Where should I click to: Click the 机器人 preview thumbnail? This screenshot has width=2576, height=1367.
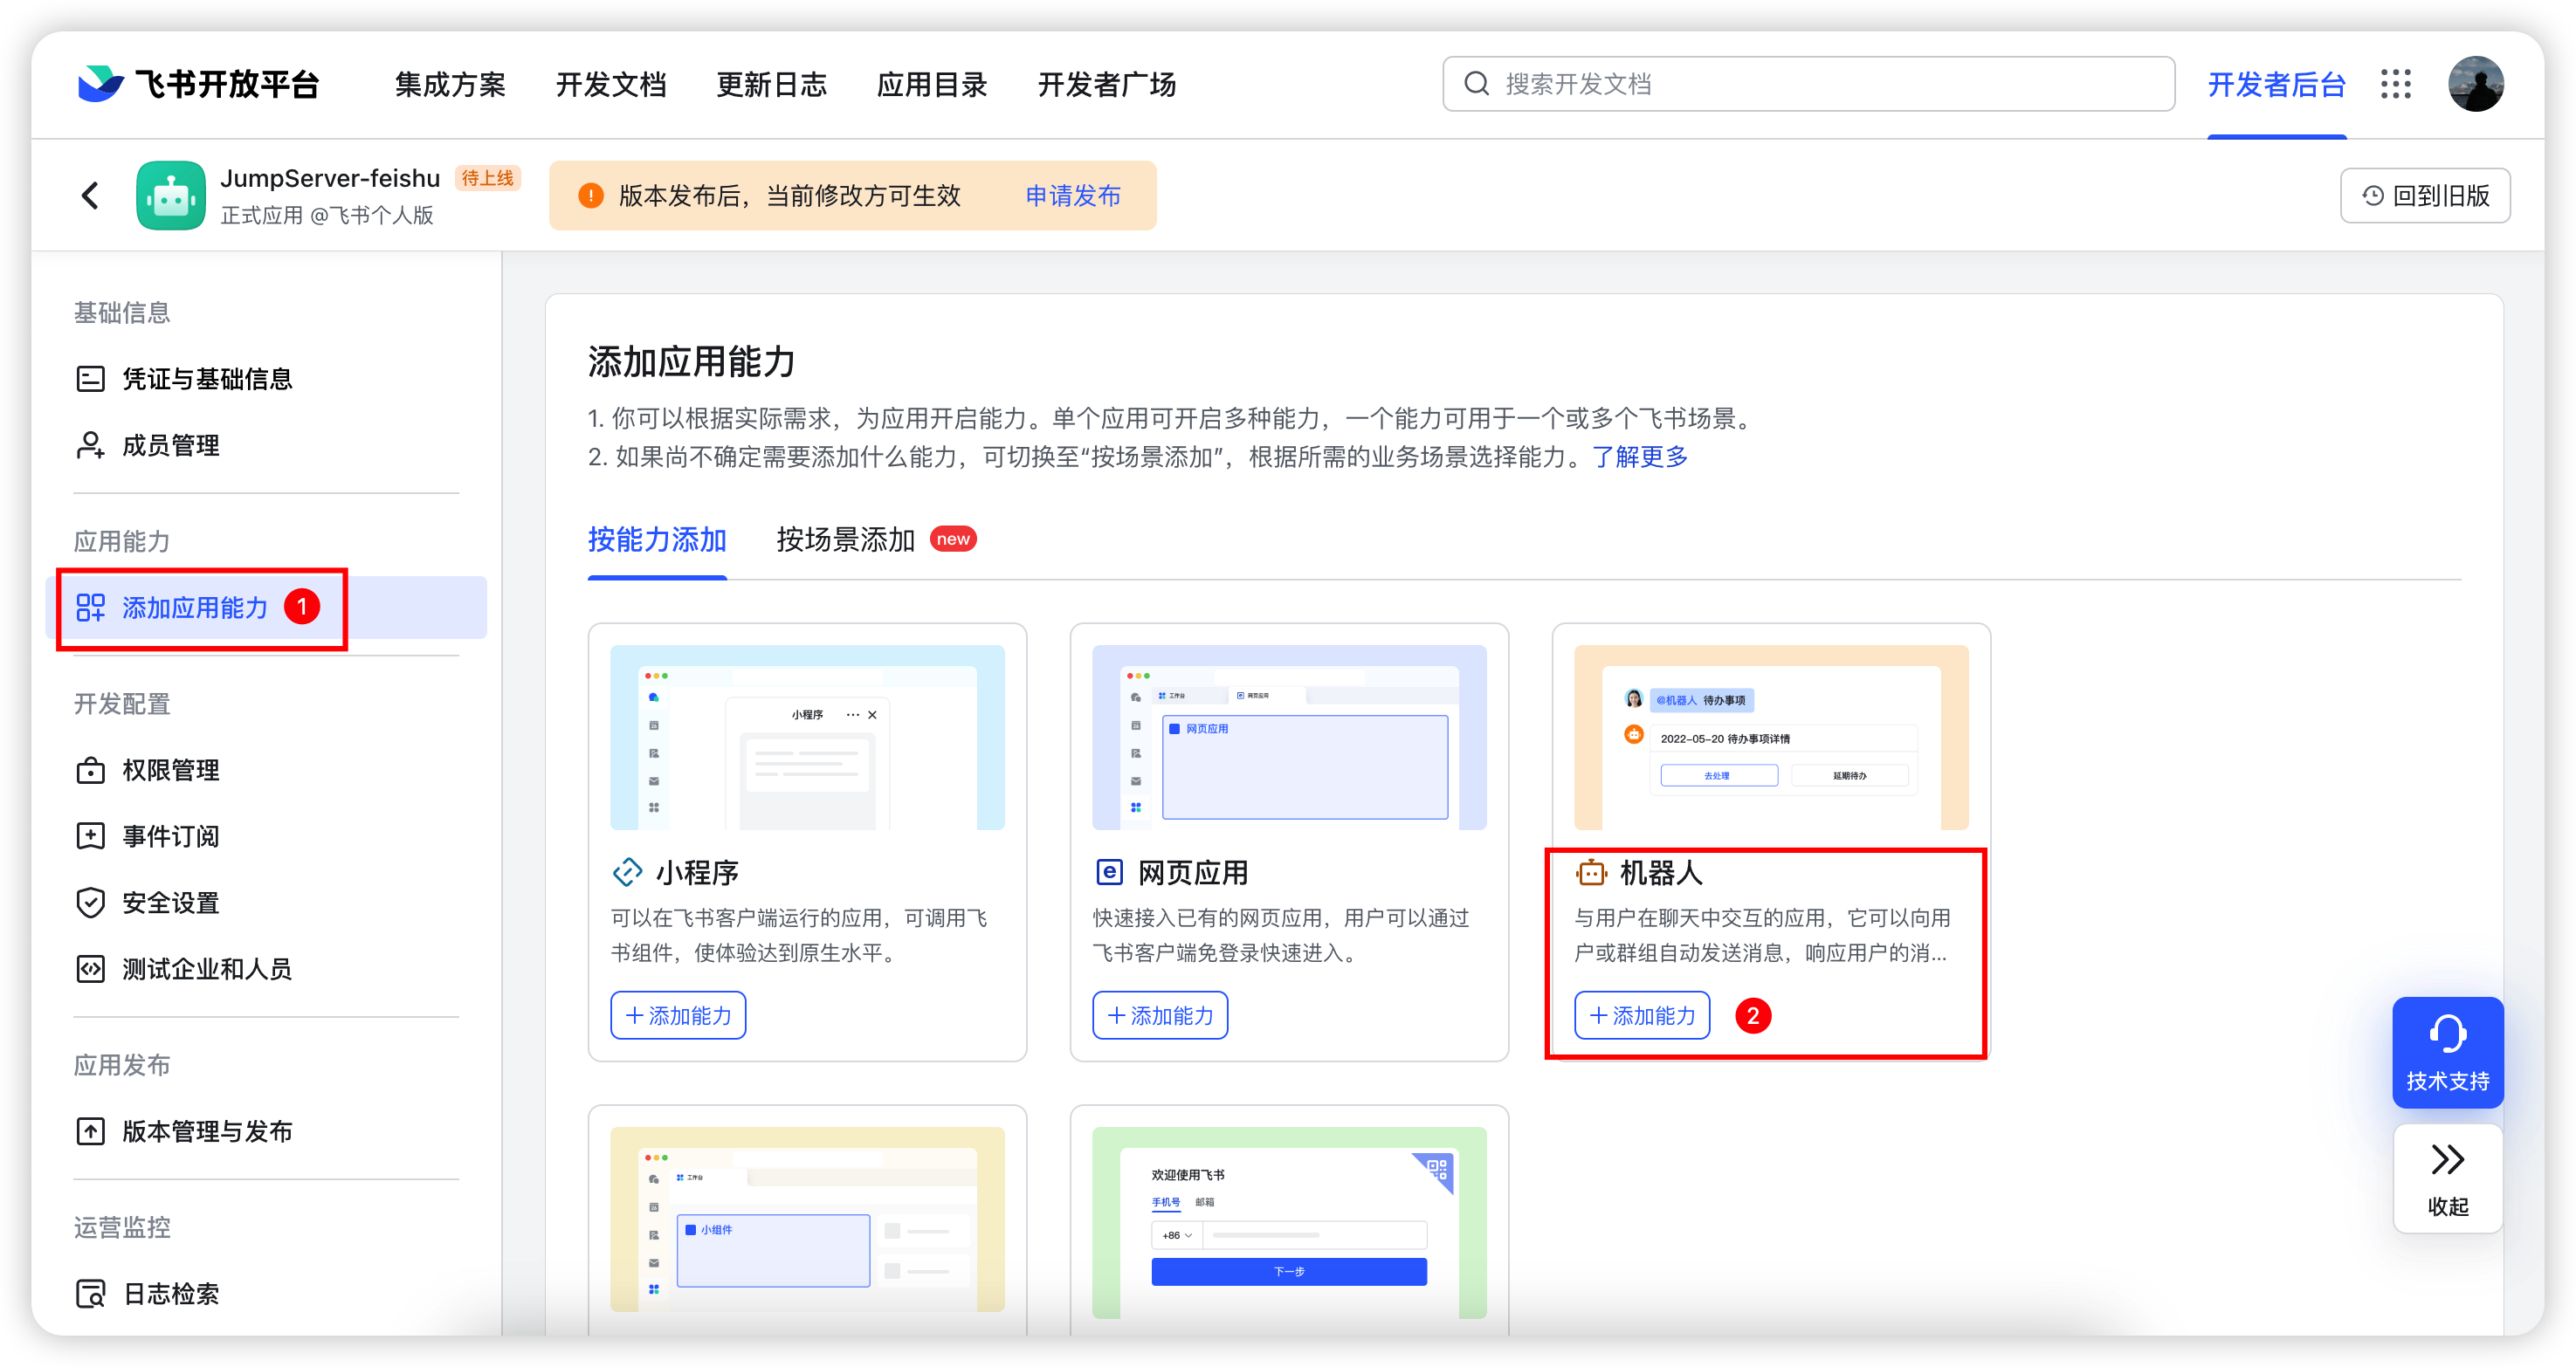click(1771, 737)
